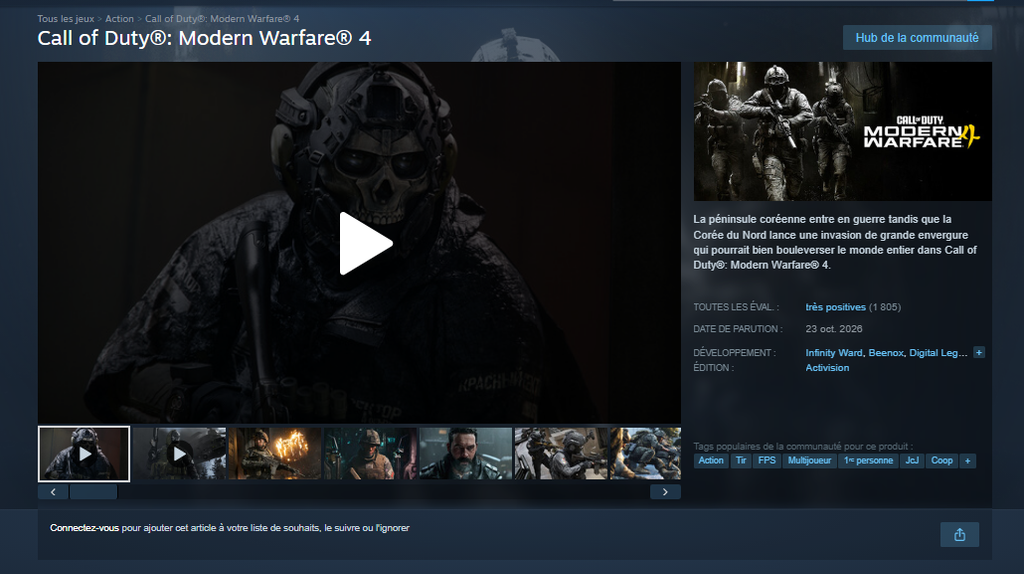Click the Modern Warfare 4 header image
Image resolution: width=1024 pixels, height=574 pixels.
click(x=842, y=131)
